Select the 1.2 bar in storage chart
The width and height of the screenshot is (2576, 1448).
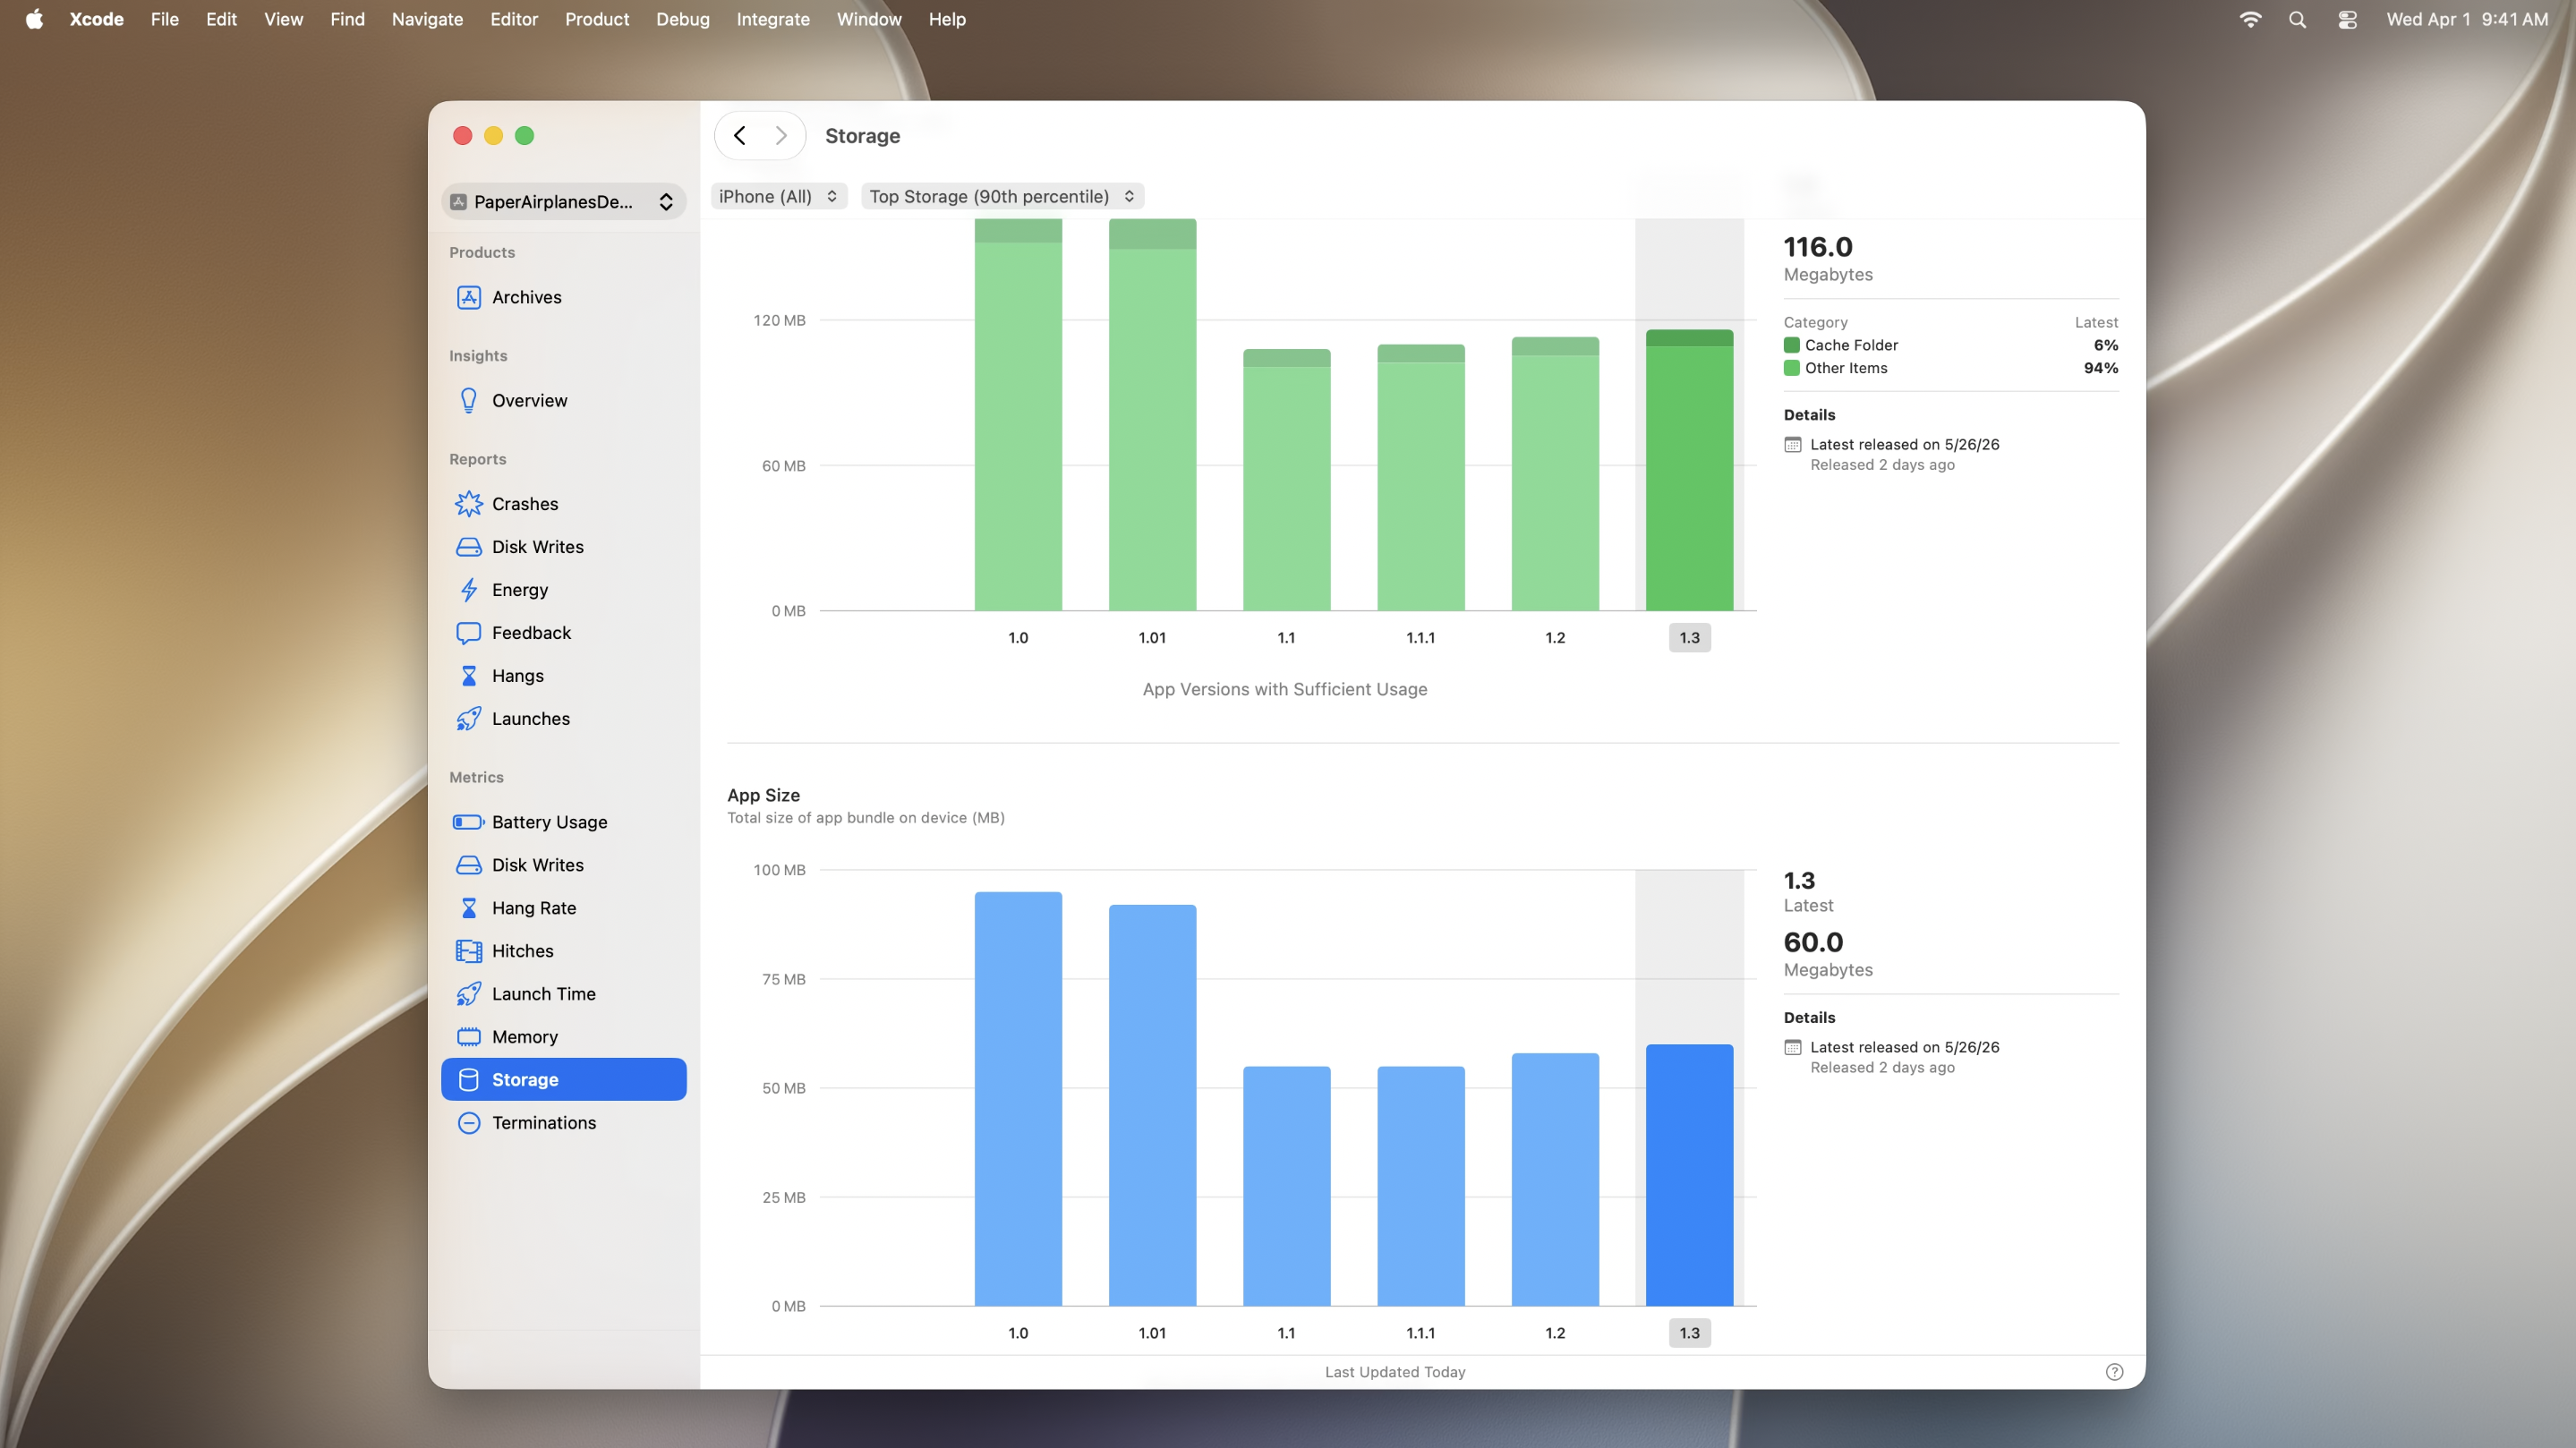[x=1555, y=473]
